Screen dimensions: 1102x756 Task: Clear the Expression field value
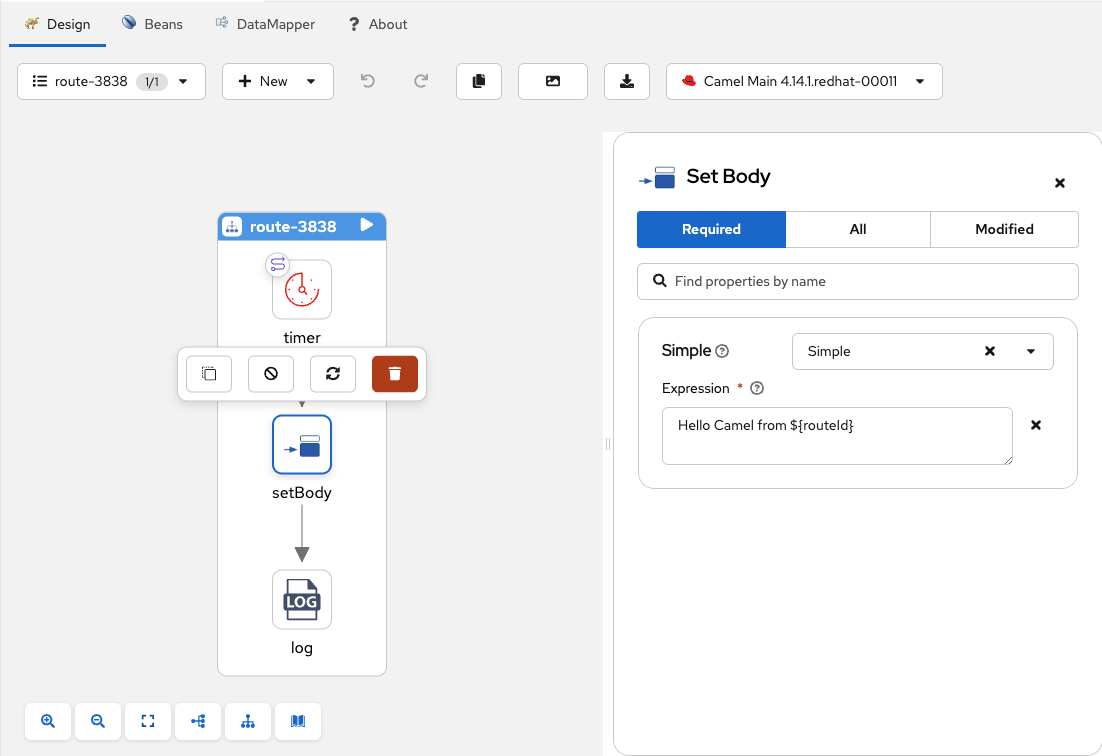[x=1035, y=425]
